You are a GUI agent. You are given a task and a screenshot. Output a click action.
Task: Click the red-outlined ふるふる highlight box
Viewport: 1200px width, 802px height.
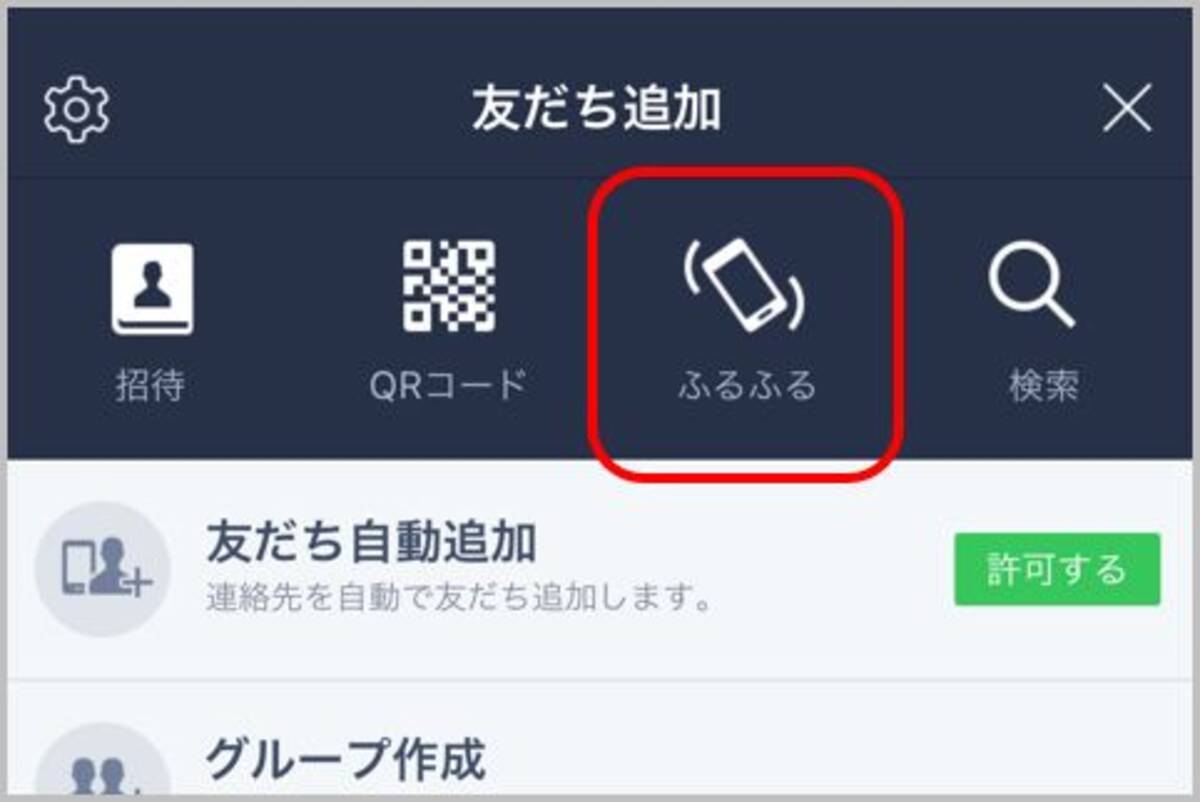(746, 322)
